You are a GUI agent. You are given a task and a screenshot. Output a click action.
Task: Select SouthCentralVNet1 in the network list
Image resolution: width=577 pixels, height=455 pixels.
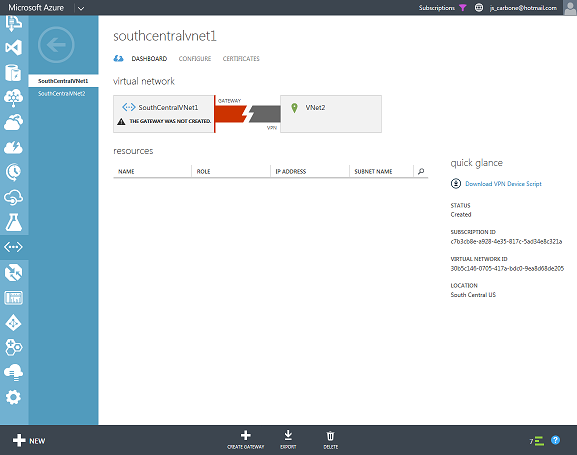(63, 81)
